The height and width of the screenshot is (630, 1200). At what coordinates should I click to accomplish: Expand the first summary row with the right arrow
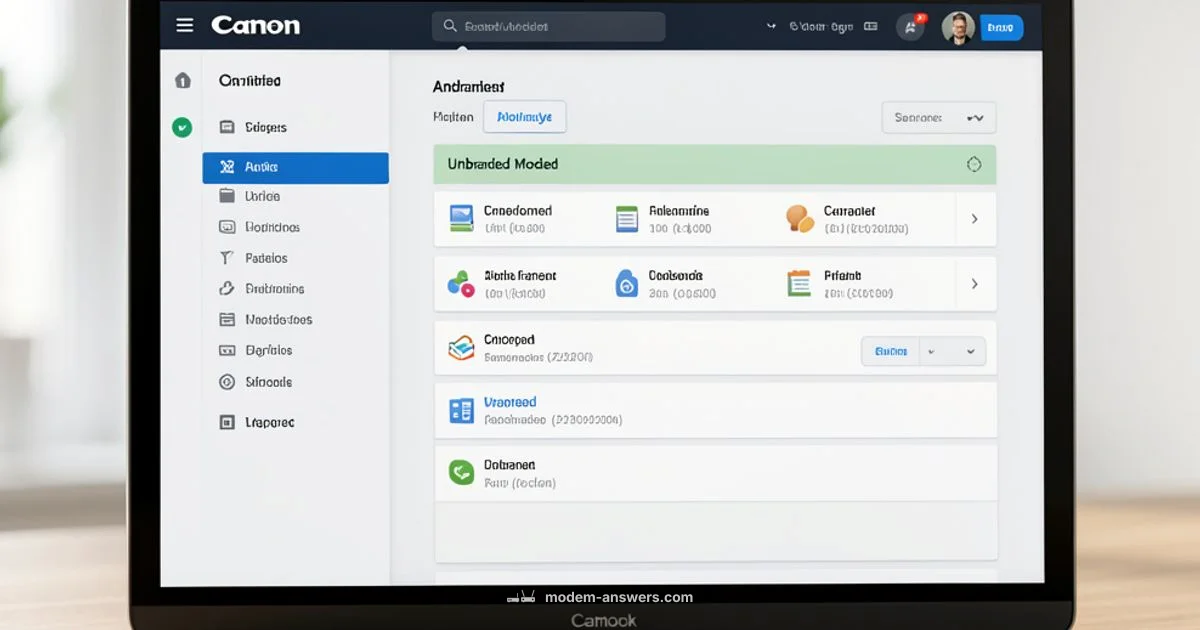975,218
